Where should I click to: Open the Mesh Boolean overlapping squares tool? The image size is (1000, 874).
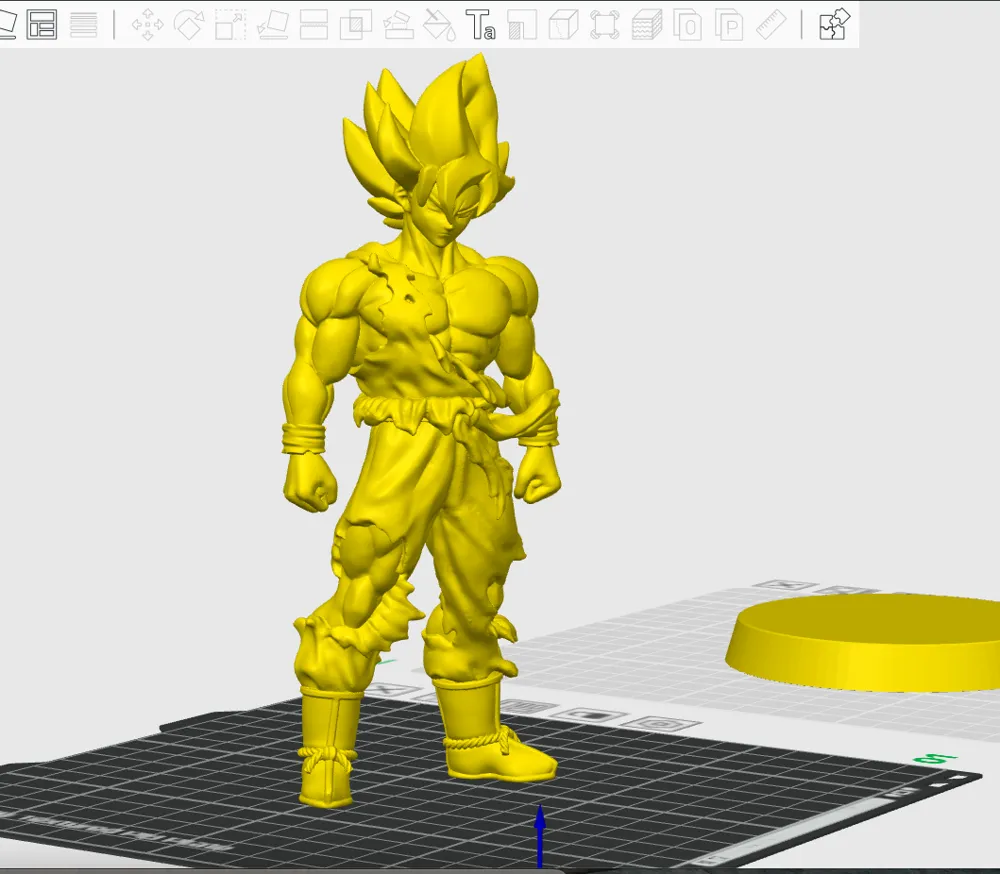coord(356,25)
